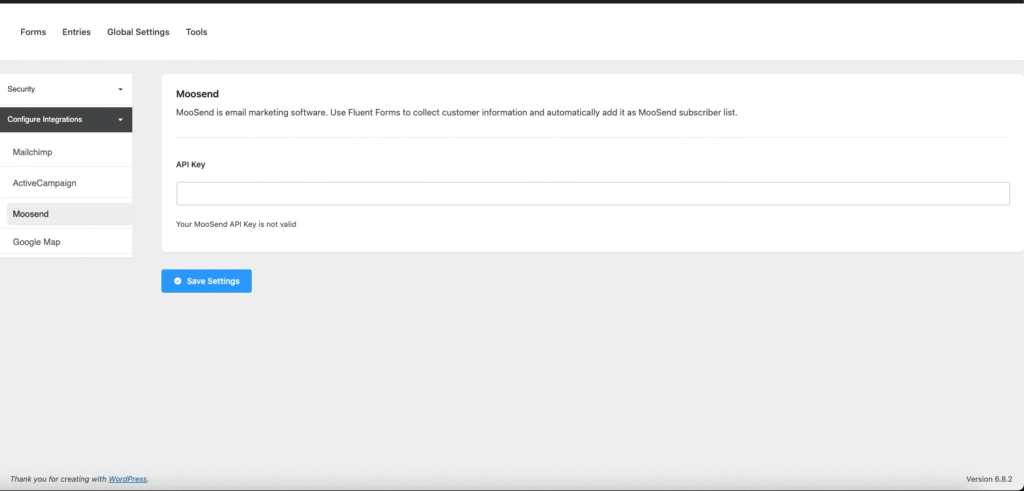1024x491 pixels.
Task: Select ActiveCampaign in the sidebar
Action: [44, 183]
